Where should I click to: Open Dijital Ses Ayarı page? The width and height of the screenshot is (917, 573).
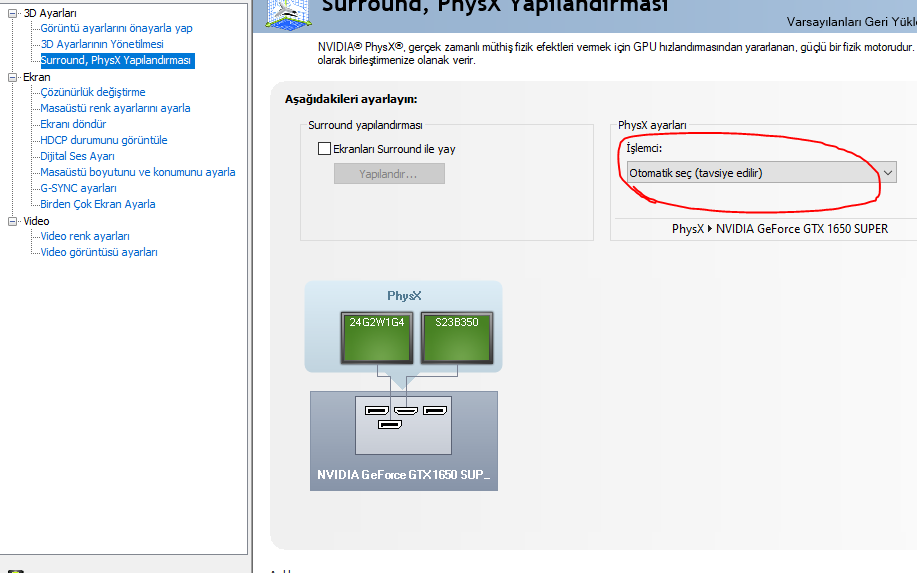77,156
